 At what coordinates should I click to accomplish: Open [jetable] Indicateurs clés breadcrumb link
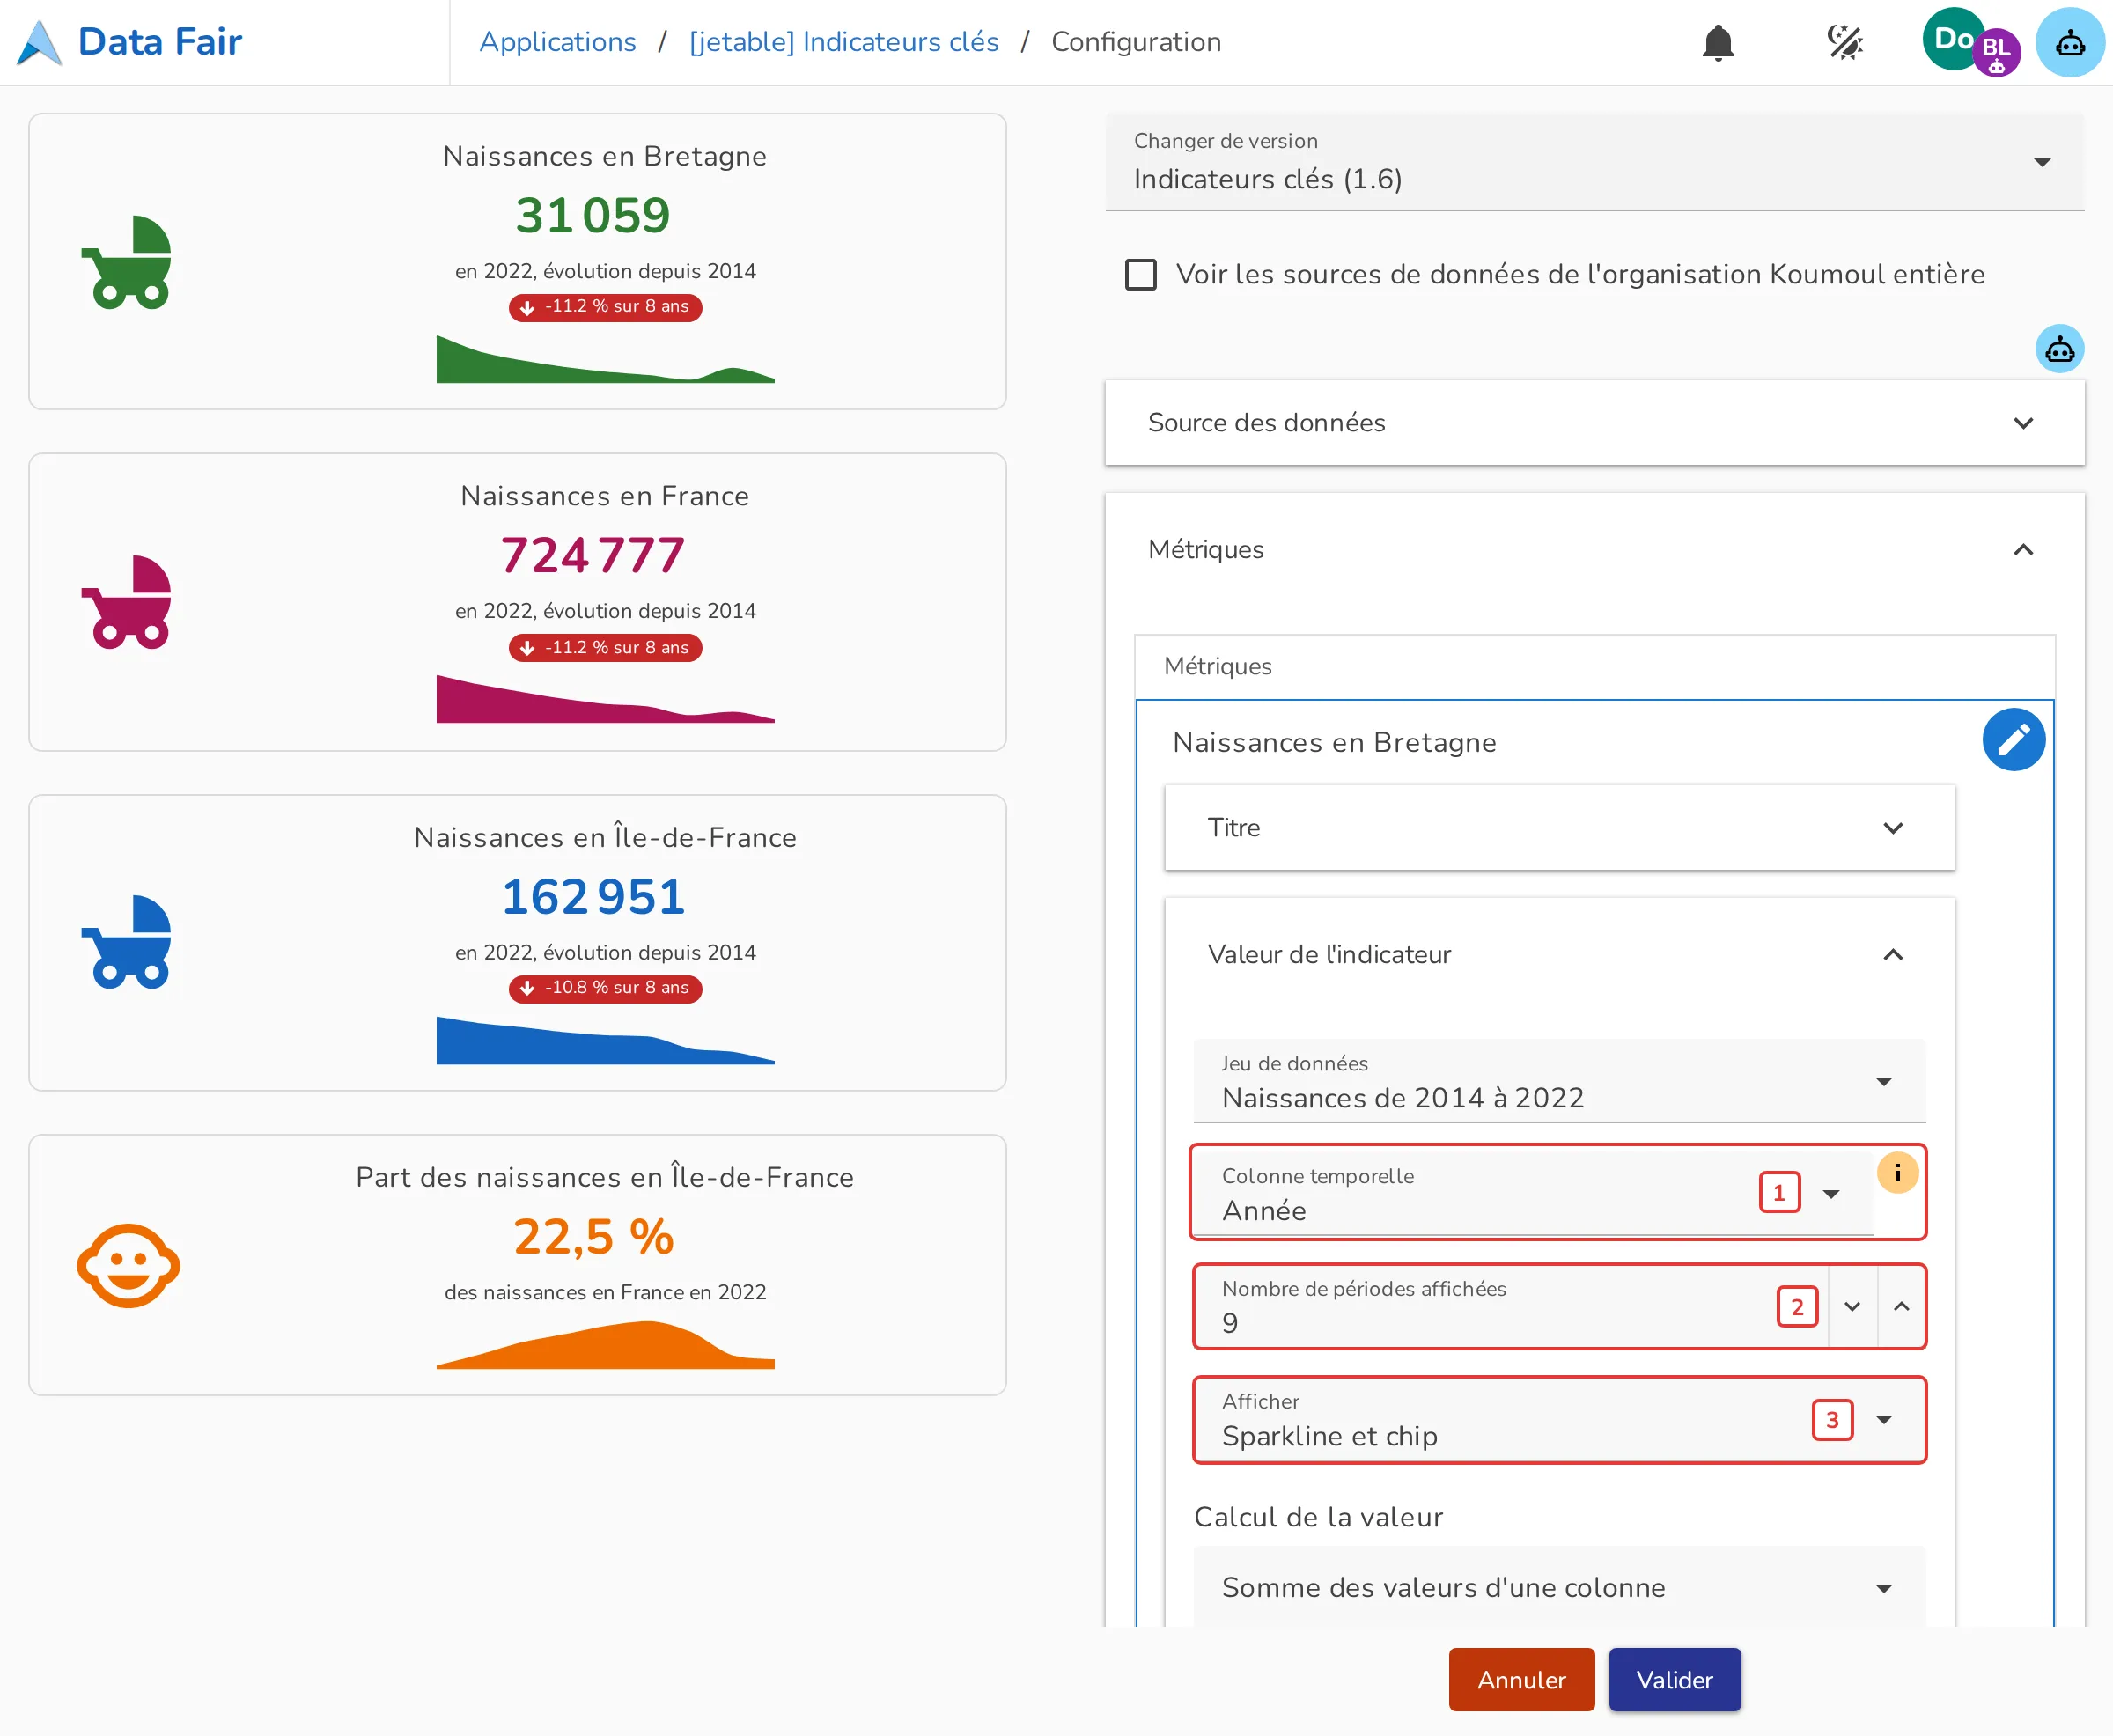pyautogui.click(x=844, y=42)
